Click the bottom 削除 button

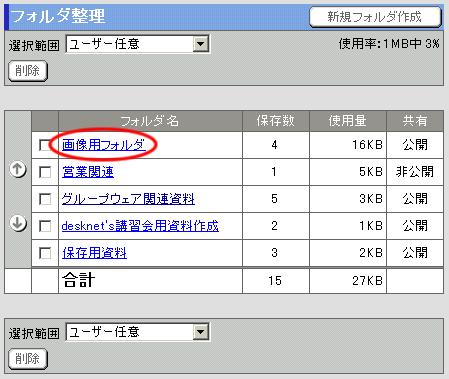click(28, 359)
